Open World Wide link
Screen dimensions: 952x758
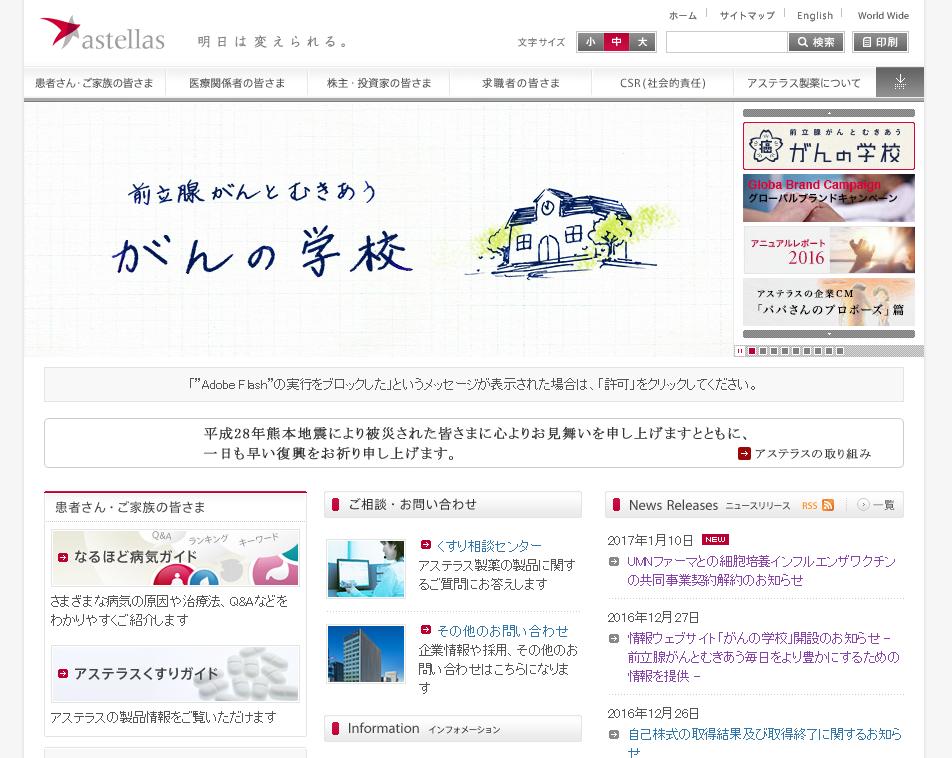coord(883,16)
